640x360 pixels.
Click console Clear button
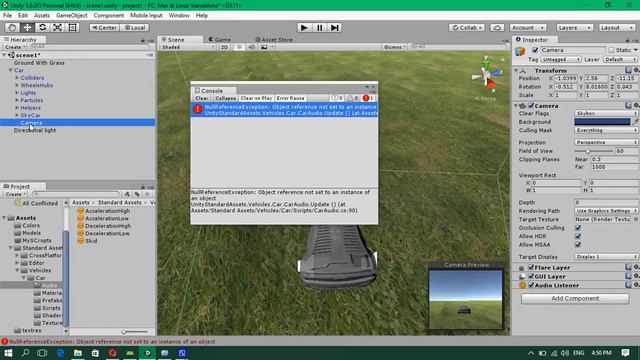(x=201, y=98)
